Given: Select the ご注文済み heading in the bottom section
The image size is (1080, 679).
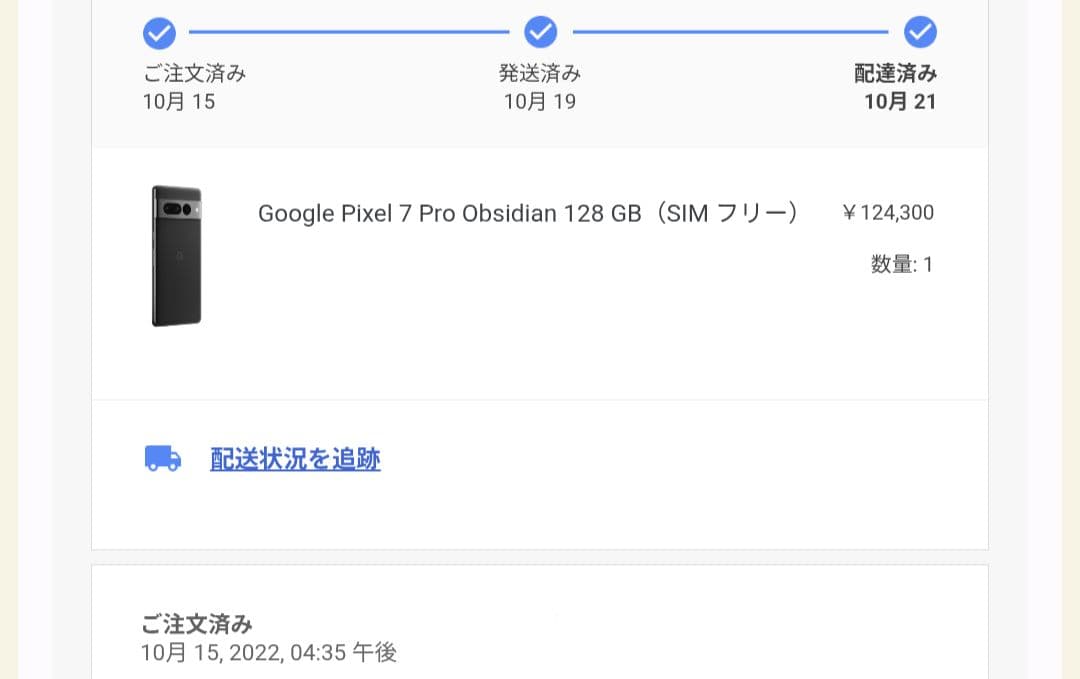Looking at the screenshot, I should point(197,623).
